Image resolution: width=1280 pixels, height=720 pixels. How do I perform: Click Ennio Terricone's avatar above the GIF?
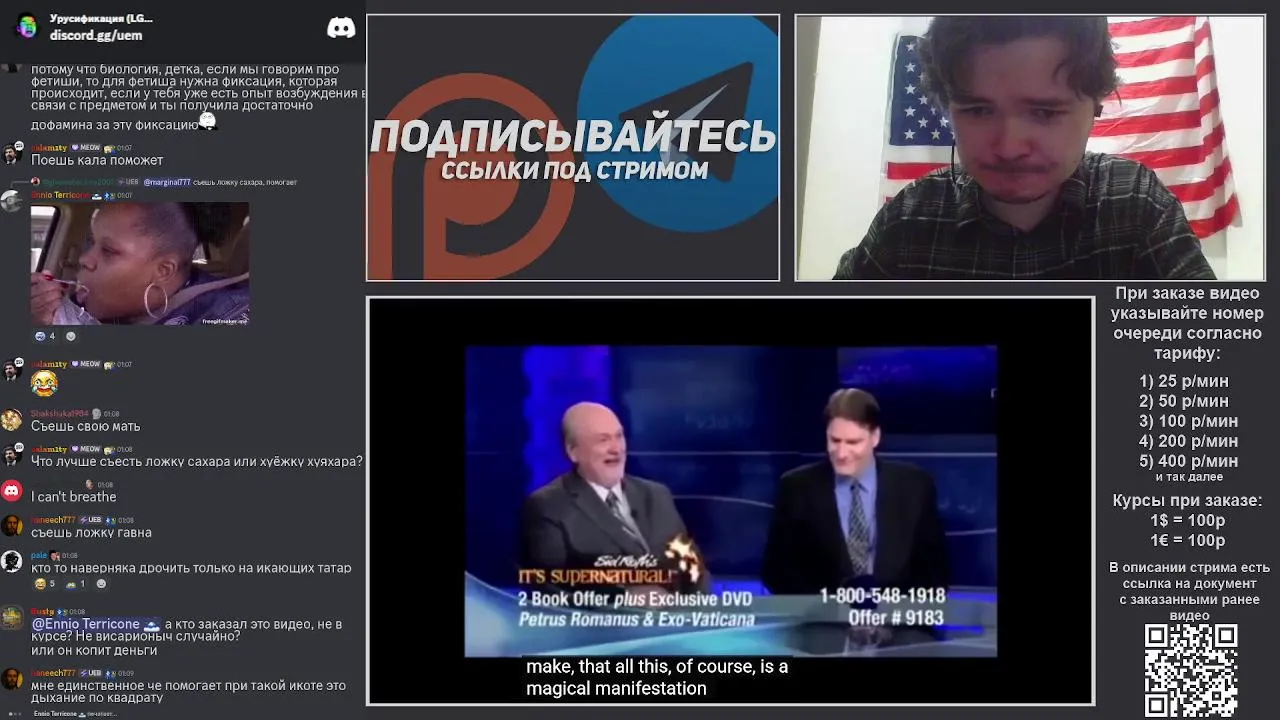tap(11, 200)
